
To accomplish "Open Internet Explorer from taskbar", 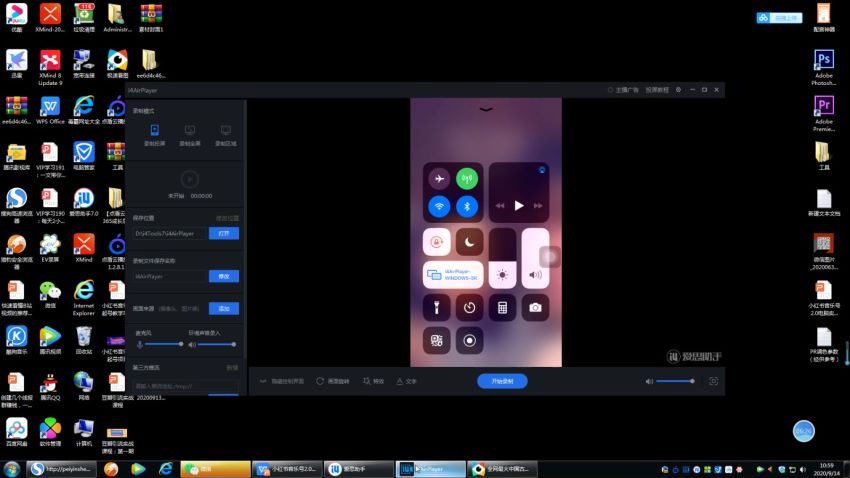I will tap(165, 469).
